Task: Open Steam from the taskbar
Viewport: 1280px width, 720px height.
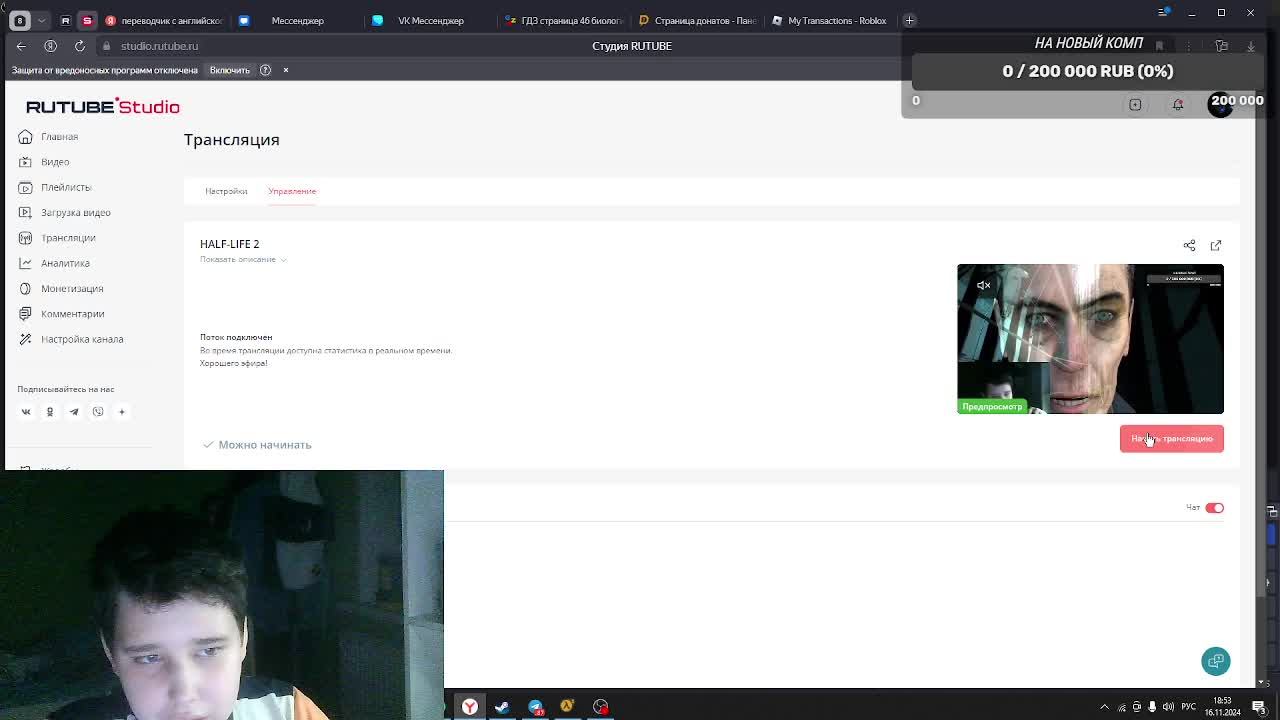Action: [x=502, y=707]
